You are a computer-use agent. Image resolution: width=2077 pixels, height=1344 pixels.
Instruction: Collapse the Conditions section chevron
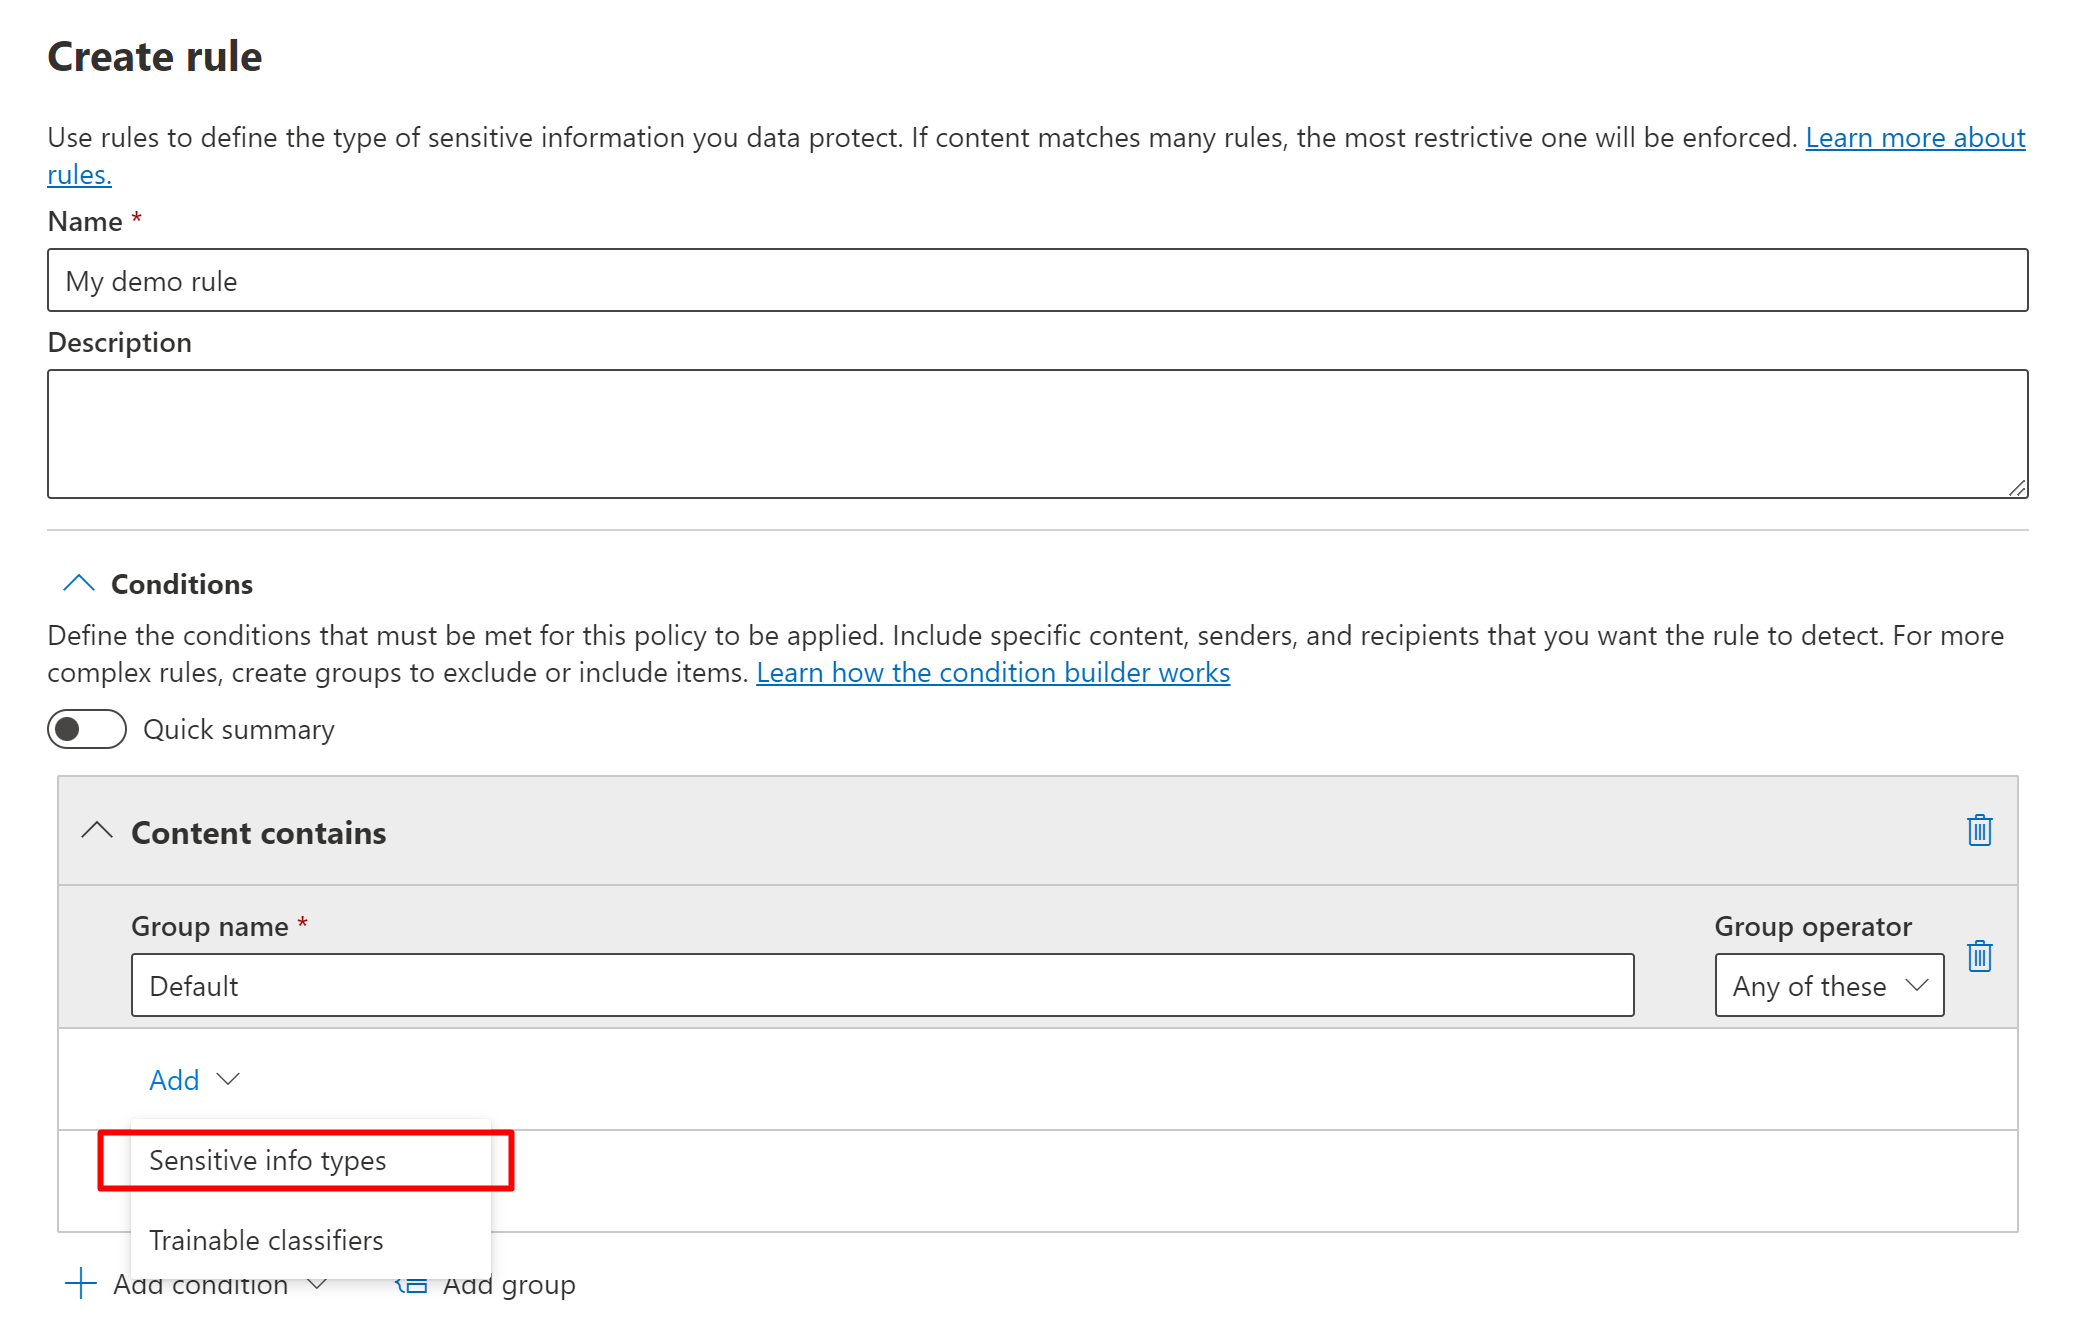point(79,583)
